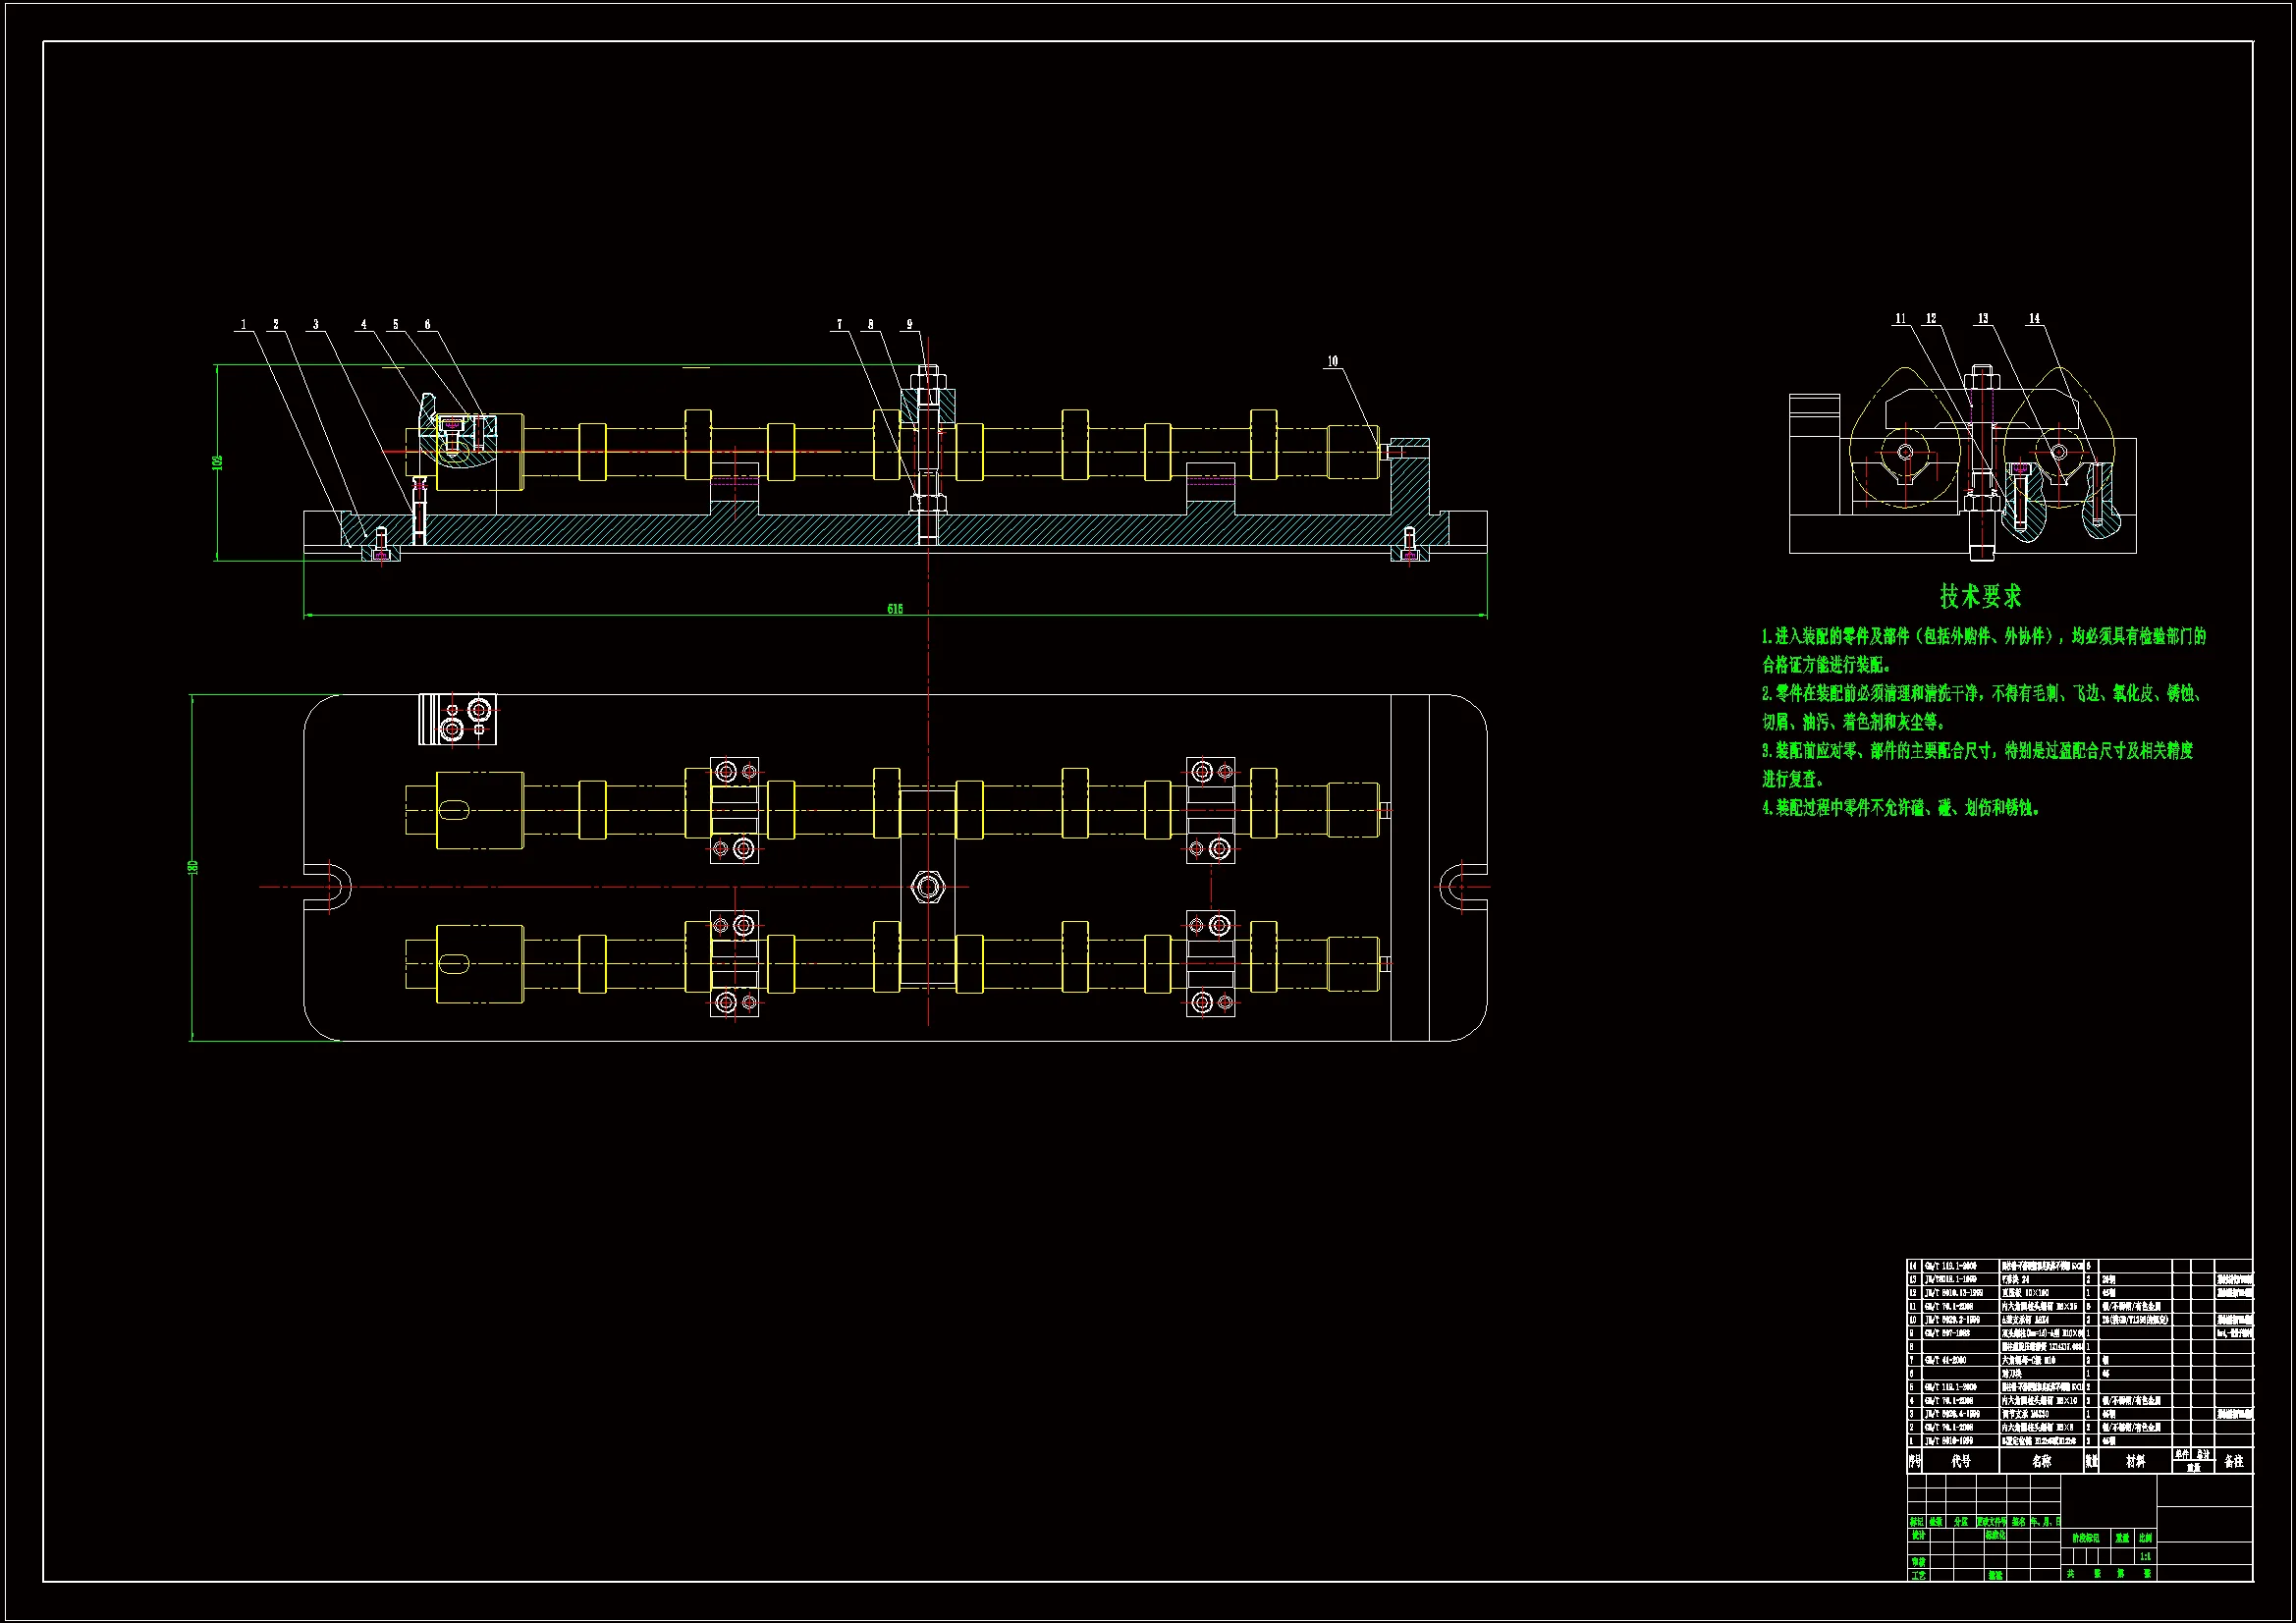Click the 代号 header in title block
This screenshot has height=1623, width=2296.
coord(1961,1461)
